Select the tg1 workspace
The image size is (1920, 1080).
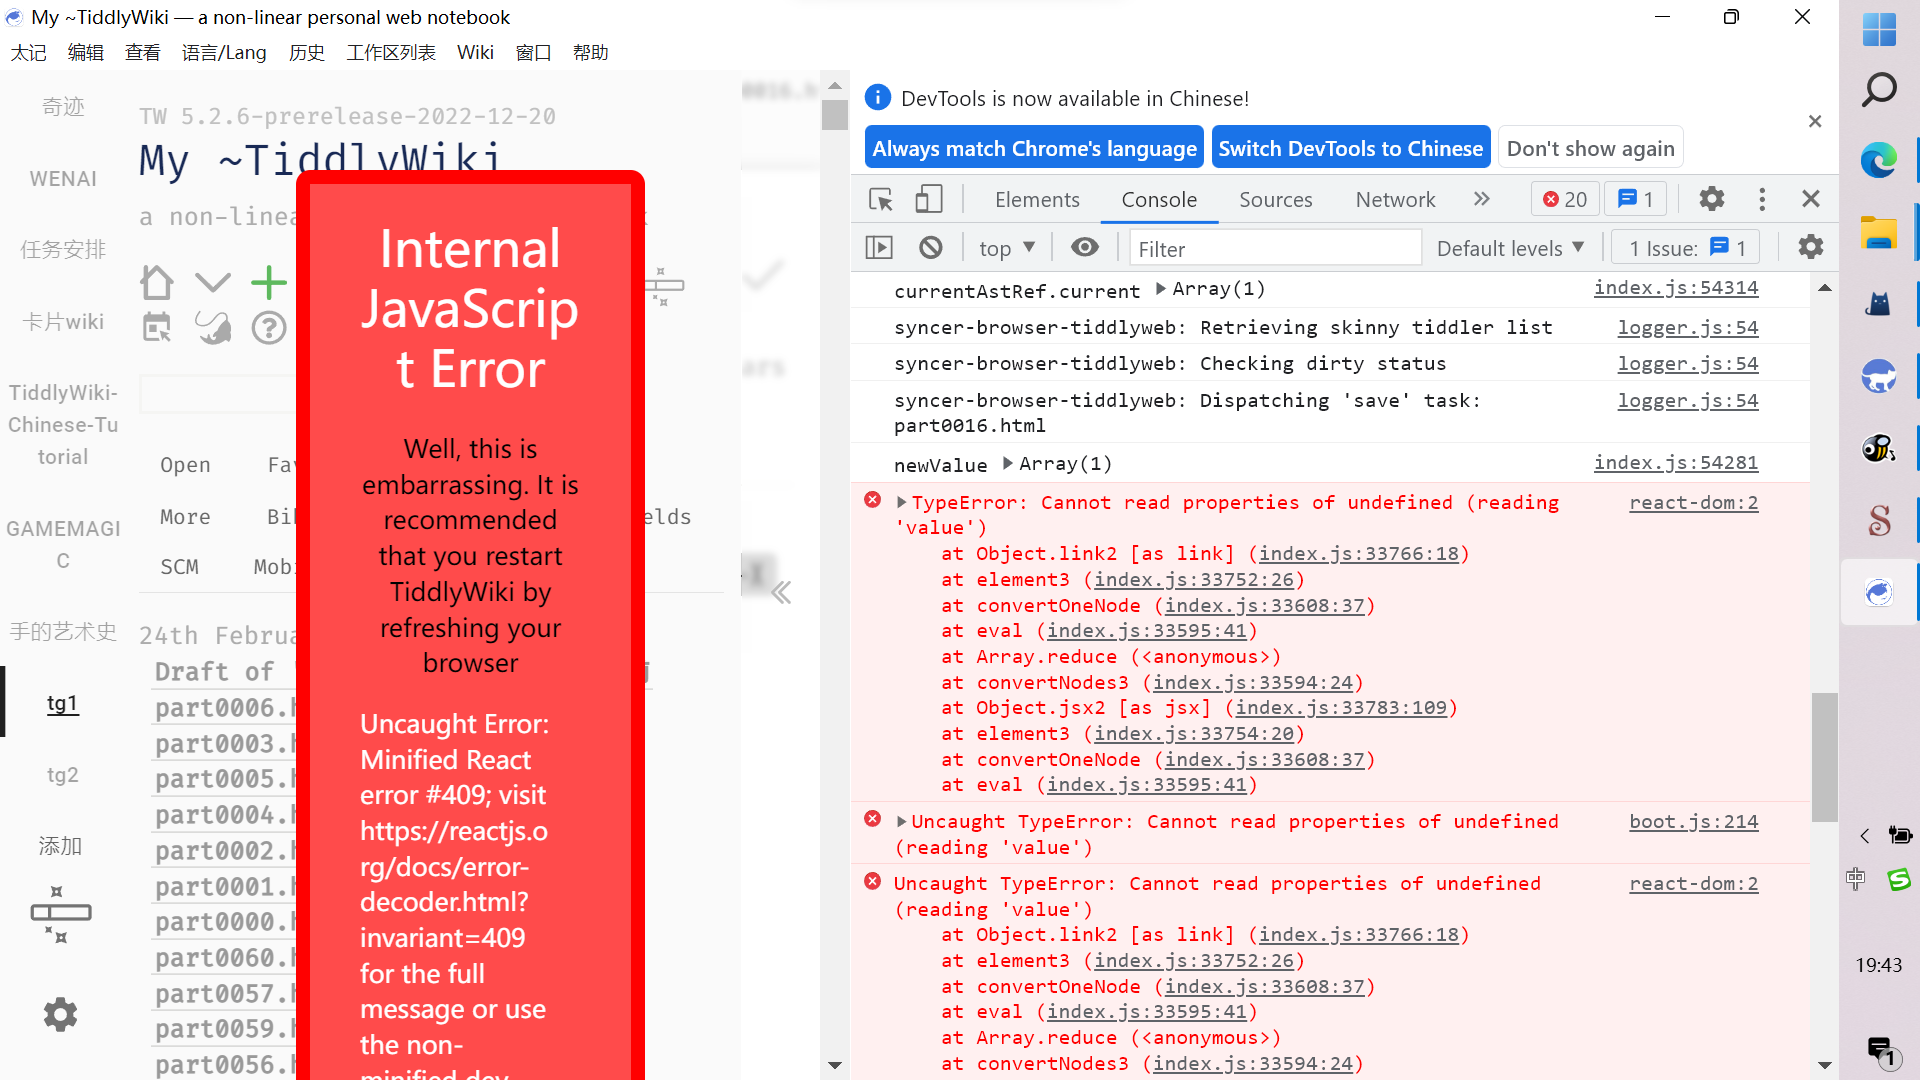[63, 703]
